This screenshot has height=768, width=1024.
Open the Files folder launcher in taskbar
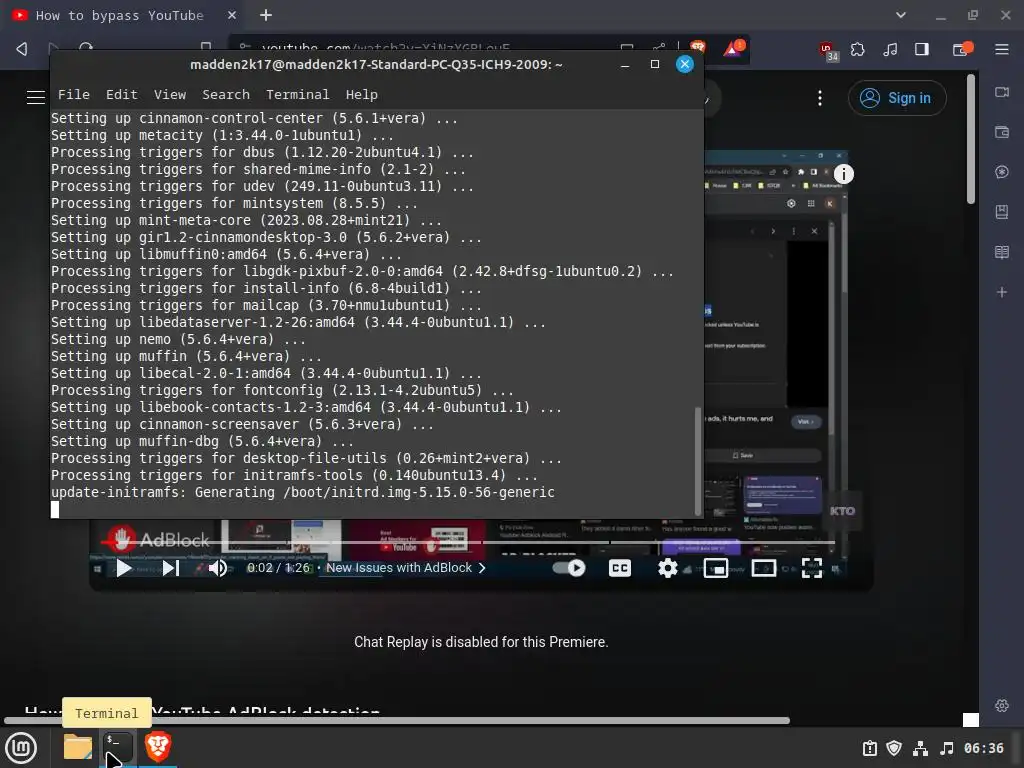point(78,747)
